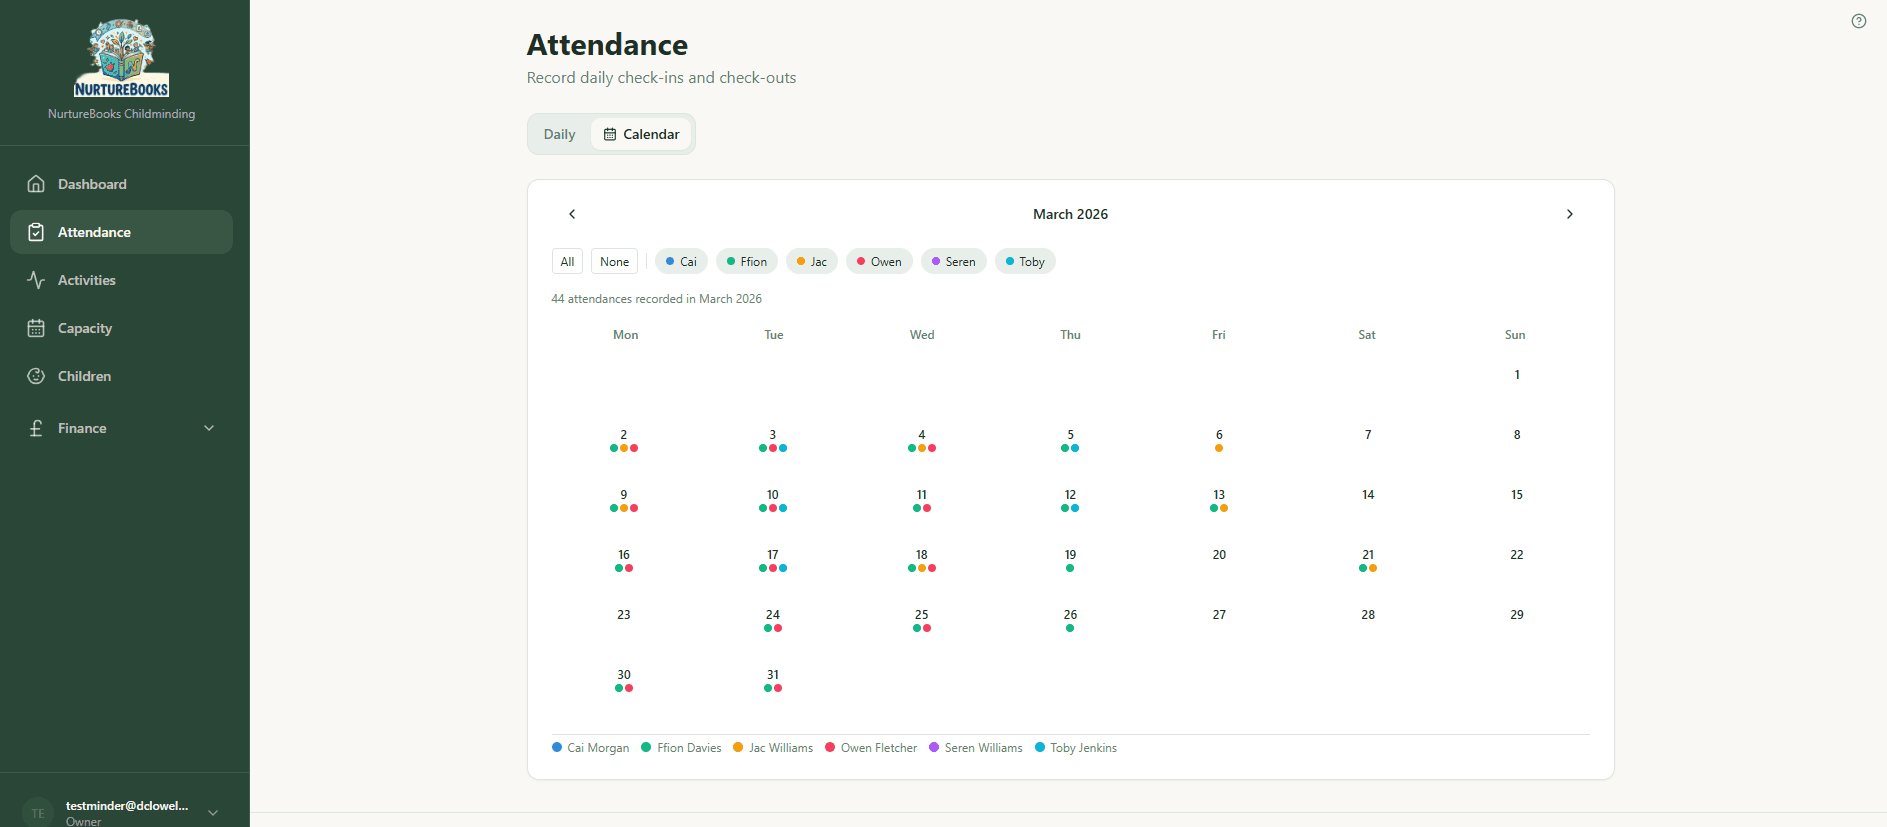This screenshot has width=1887, height=827.
Task: Click the March 2026 month title
Action: 1070,214
